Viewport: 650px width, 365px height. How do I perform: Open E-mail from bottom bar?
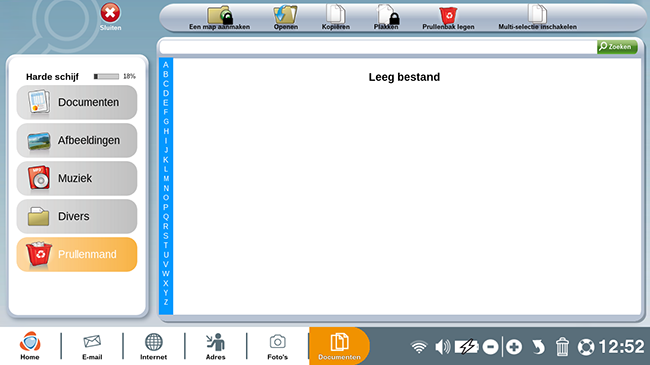92,346
